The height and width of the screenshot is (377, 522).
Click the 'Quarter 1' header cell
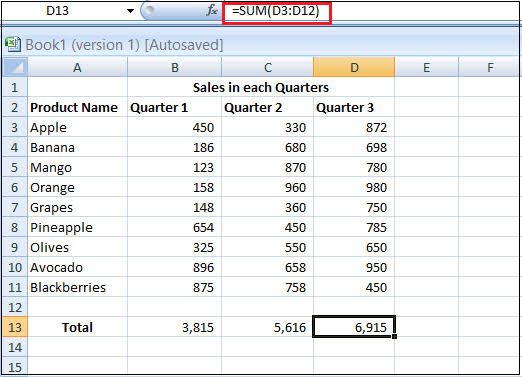[x=174, y=107]
